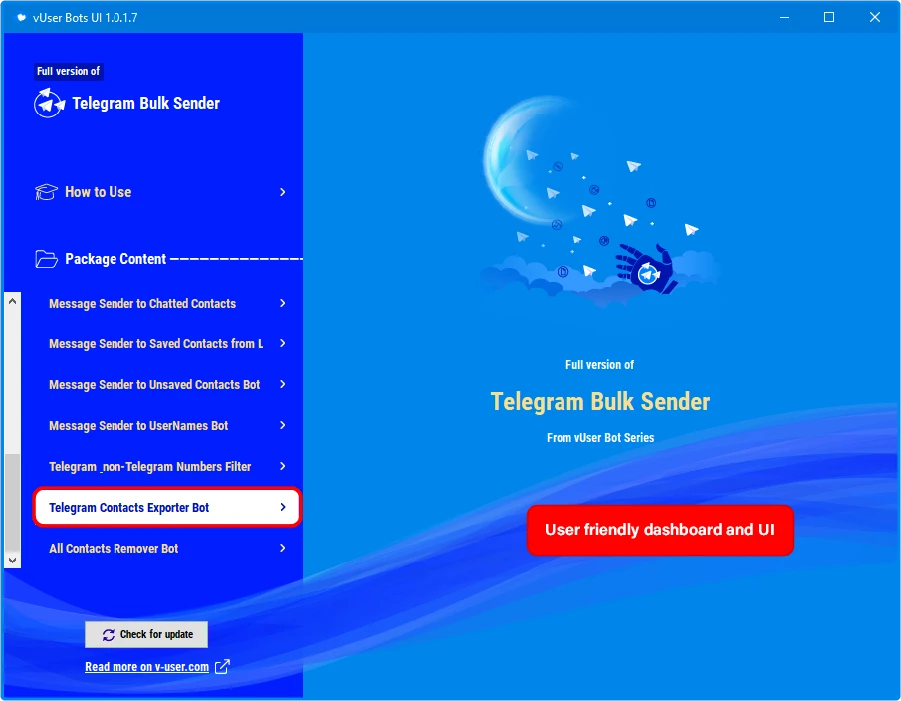Image resolution: width=901 pixels, height=701 pixels.
Task: Minimize the vUser Bots UI window
Action: pyautogui.click(x=784, y=17)
